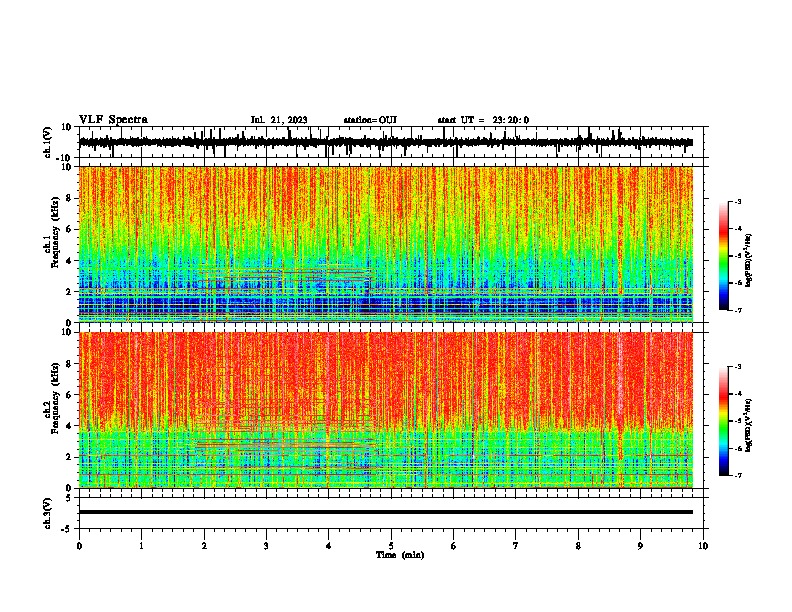The width and height of the screenshot is (792, 612).
Task: Click the "4" kHz tick on ch.1 spectrogram axis
Action: (x=70, y=261)
